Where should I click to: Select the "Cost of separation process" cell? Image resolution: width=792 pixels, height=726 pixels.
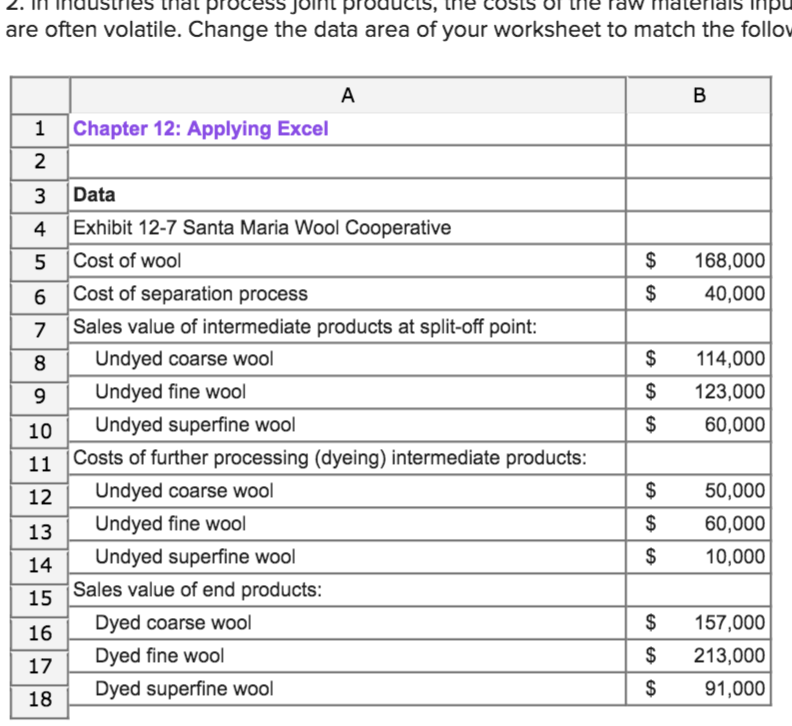(348, 294)
